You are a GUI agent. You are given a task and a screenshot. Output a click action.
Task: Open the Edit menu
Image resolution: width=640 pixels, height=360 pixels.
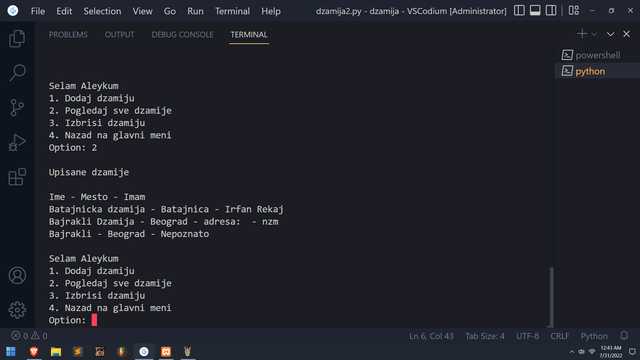(x=64, y=11)
